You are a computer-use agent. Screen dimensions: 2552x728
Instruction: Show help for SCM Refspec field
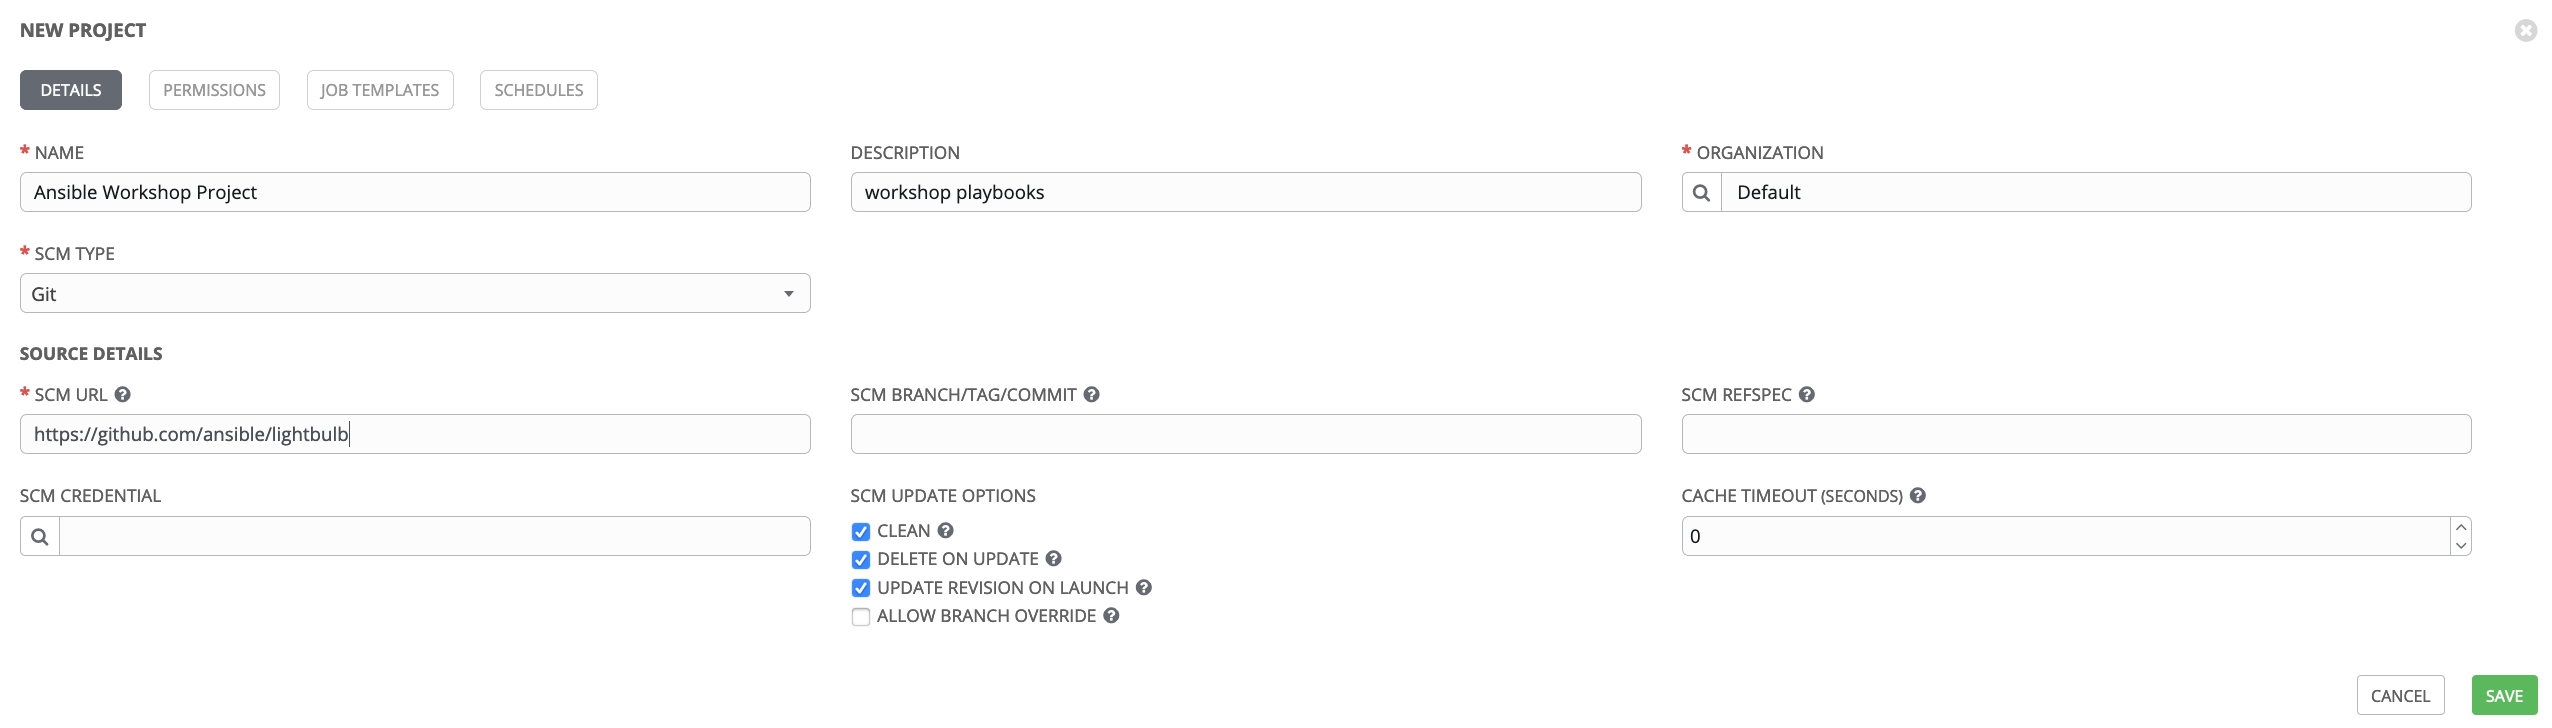[1807, 394]
